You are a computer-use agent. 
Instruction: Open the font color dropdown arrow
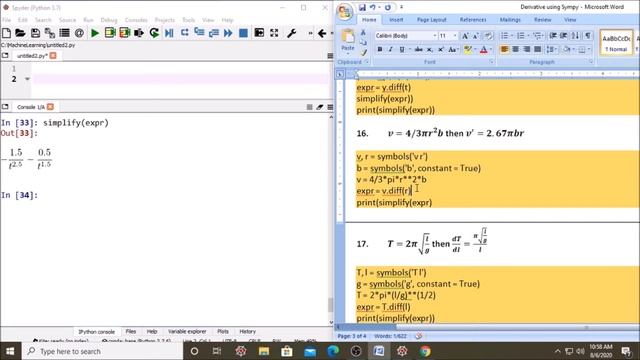tap(491, 49)
